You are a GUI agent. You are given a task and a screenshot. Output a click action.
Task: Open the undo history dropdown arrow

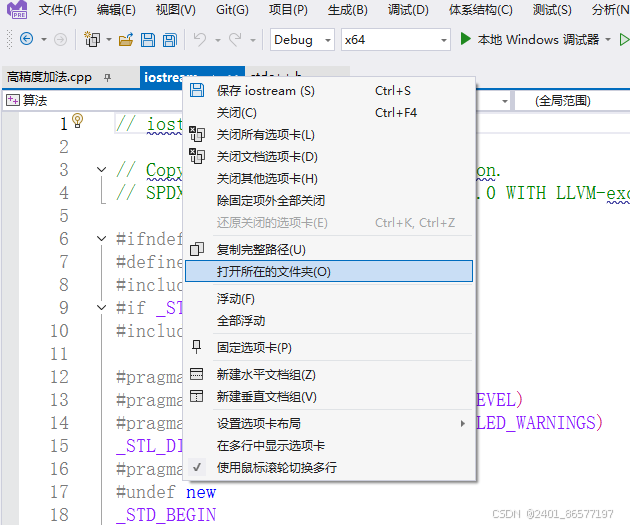218,40
